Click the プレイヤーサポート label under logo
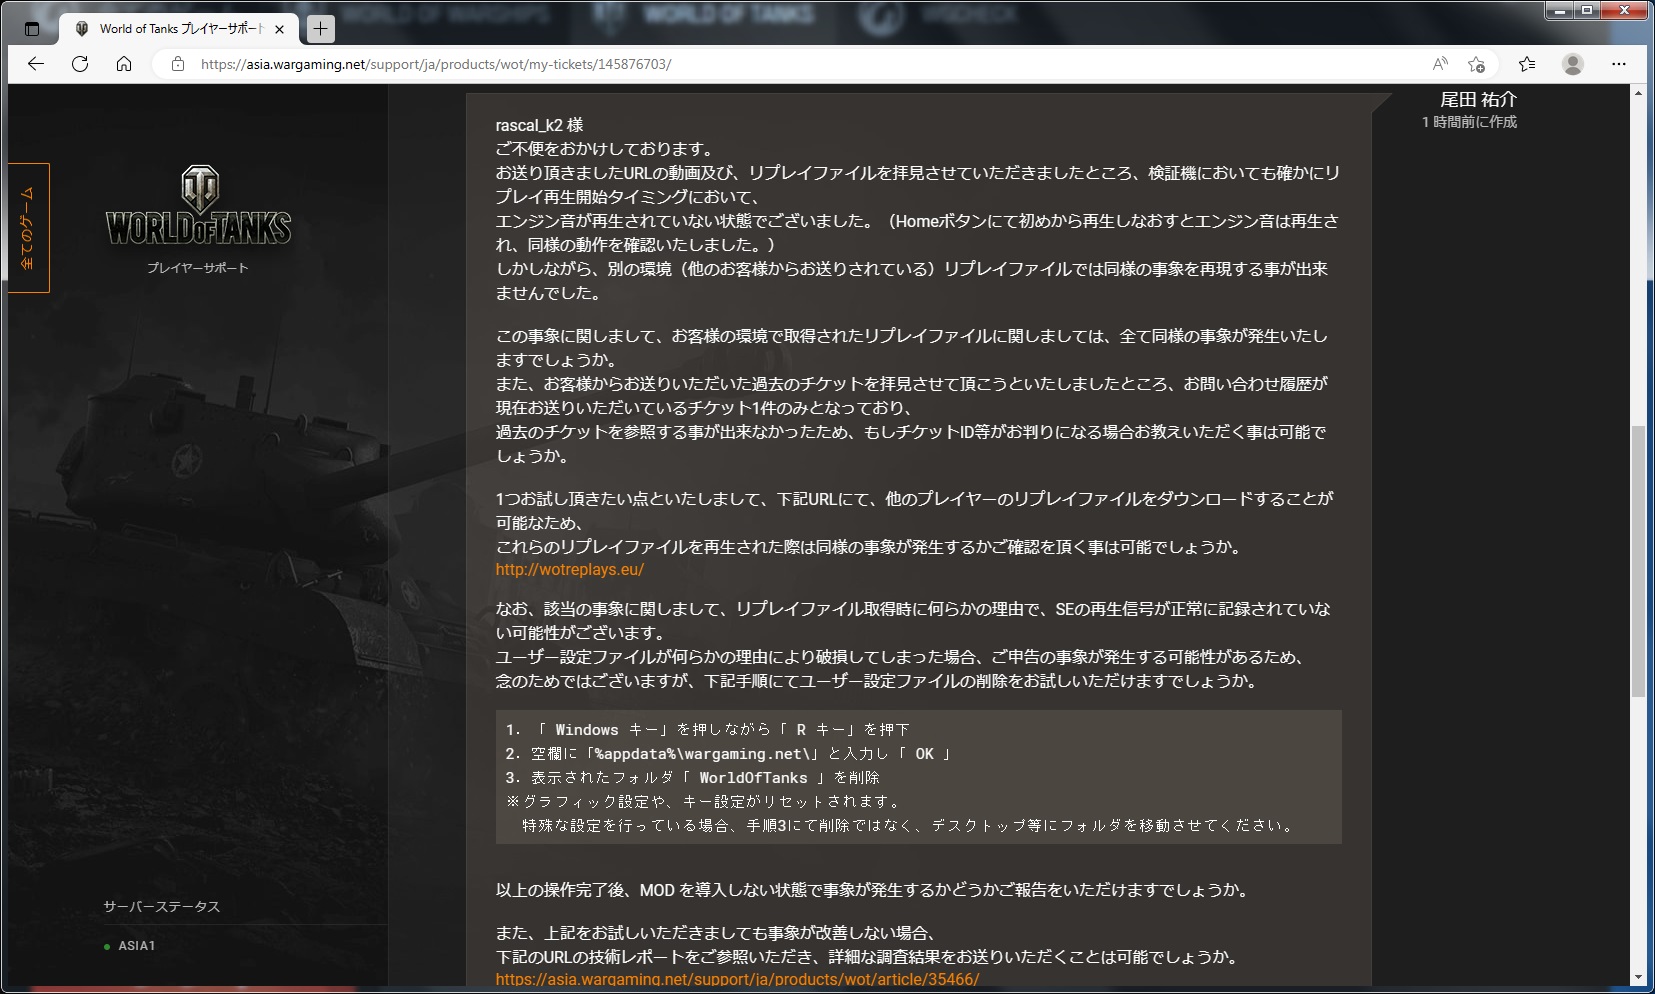Viewport: 1655px width, 994px height. click(198, 268)
